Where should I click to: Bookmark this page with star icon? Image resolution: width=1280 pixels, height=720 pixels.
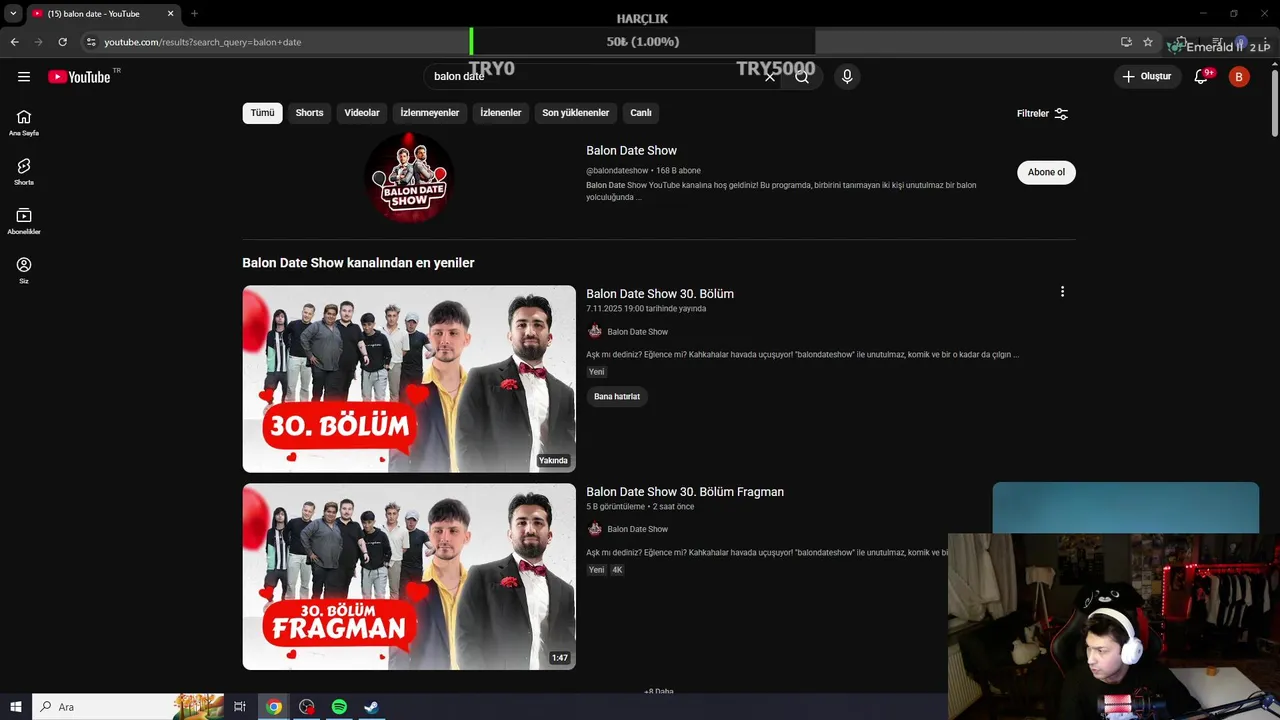1148,42
